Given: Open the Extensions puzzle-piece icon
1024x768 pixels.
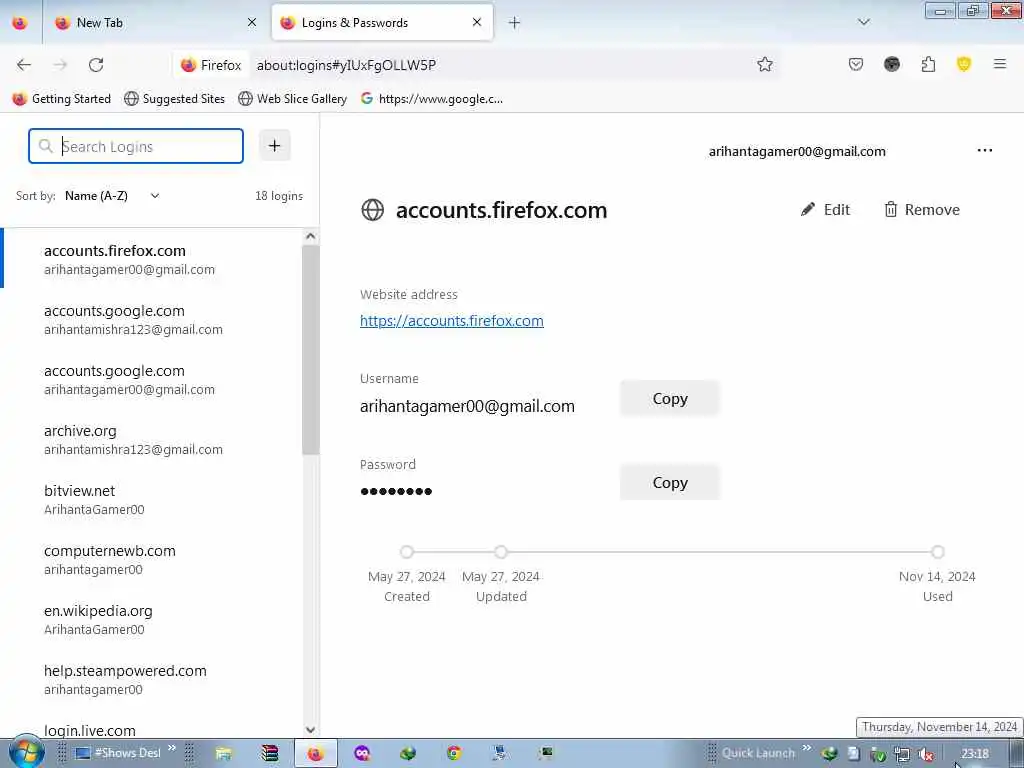Looking at the screenshot, I should pyautogui.click(x=928, y=64).
